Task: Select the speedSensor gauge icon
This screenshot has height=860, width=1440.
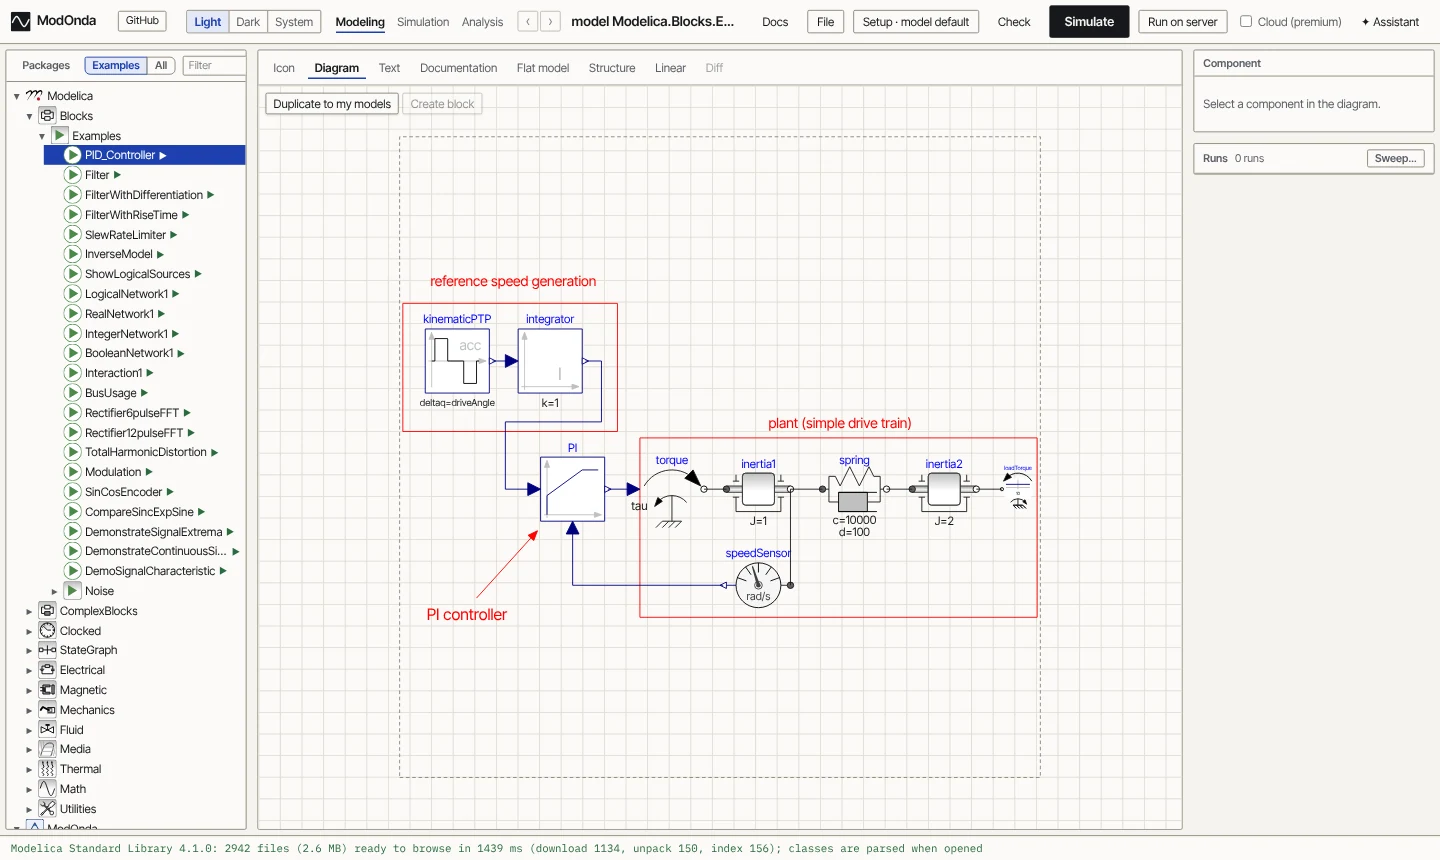Action: click(x=758, y=585)
